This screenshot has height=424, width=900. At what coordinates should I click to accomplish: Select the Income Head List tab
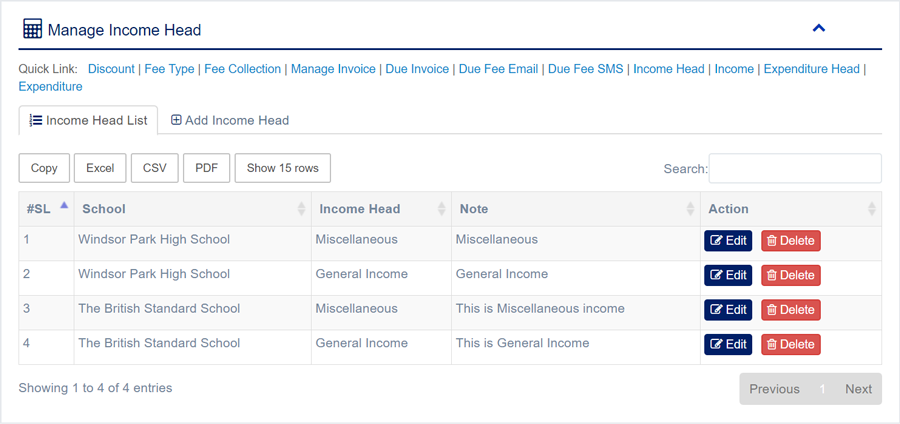pos(88,120)
